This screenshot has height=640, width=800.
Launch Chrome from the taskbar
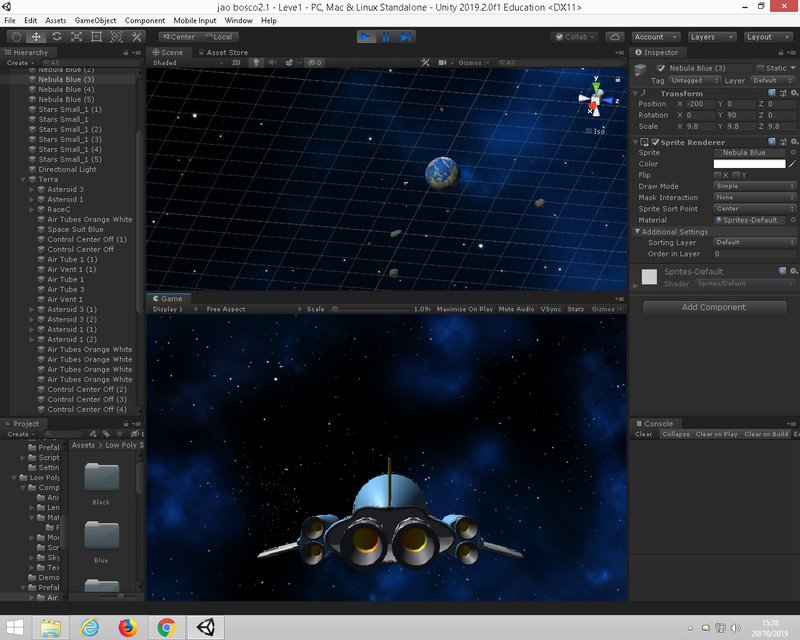(167, 627)
